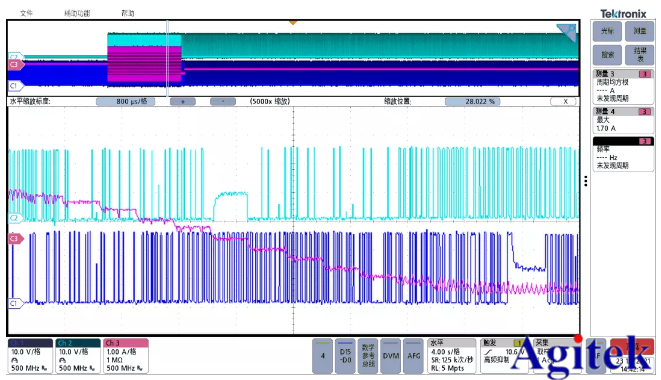Open the 水平 horizontal settings badge
The width and height of the screenshot is (661, 380).
click(452, 356)
